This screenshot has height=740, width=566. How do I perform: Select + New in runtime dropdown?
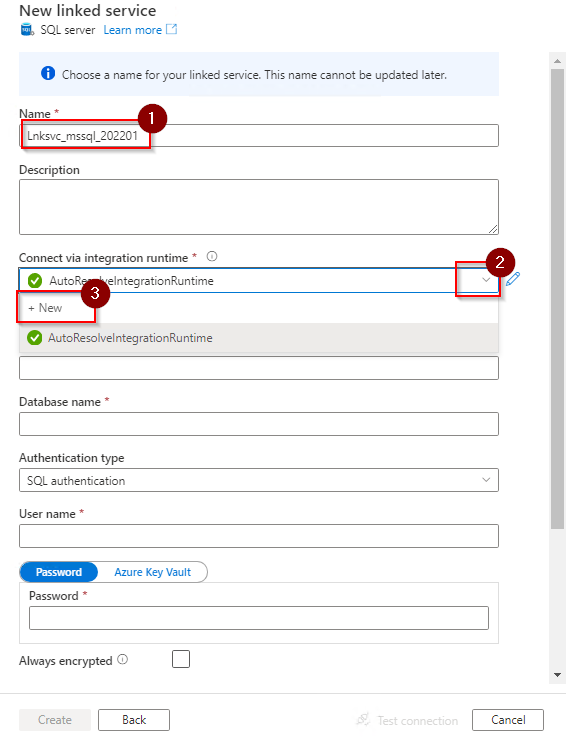pyautogui.click(x=45, y=308)
